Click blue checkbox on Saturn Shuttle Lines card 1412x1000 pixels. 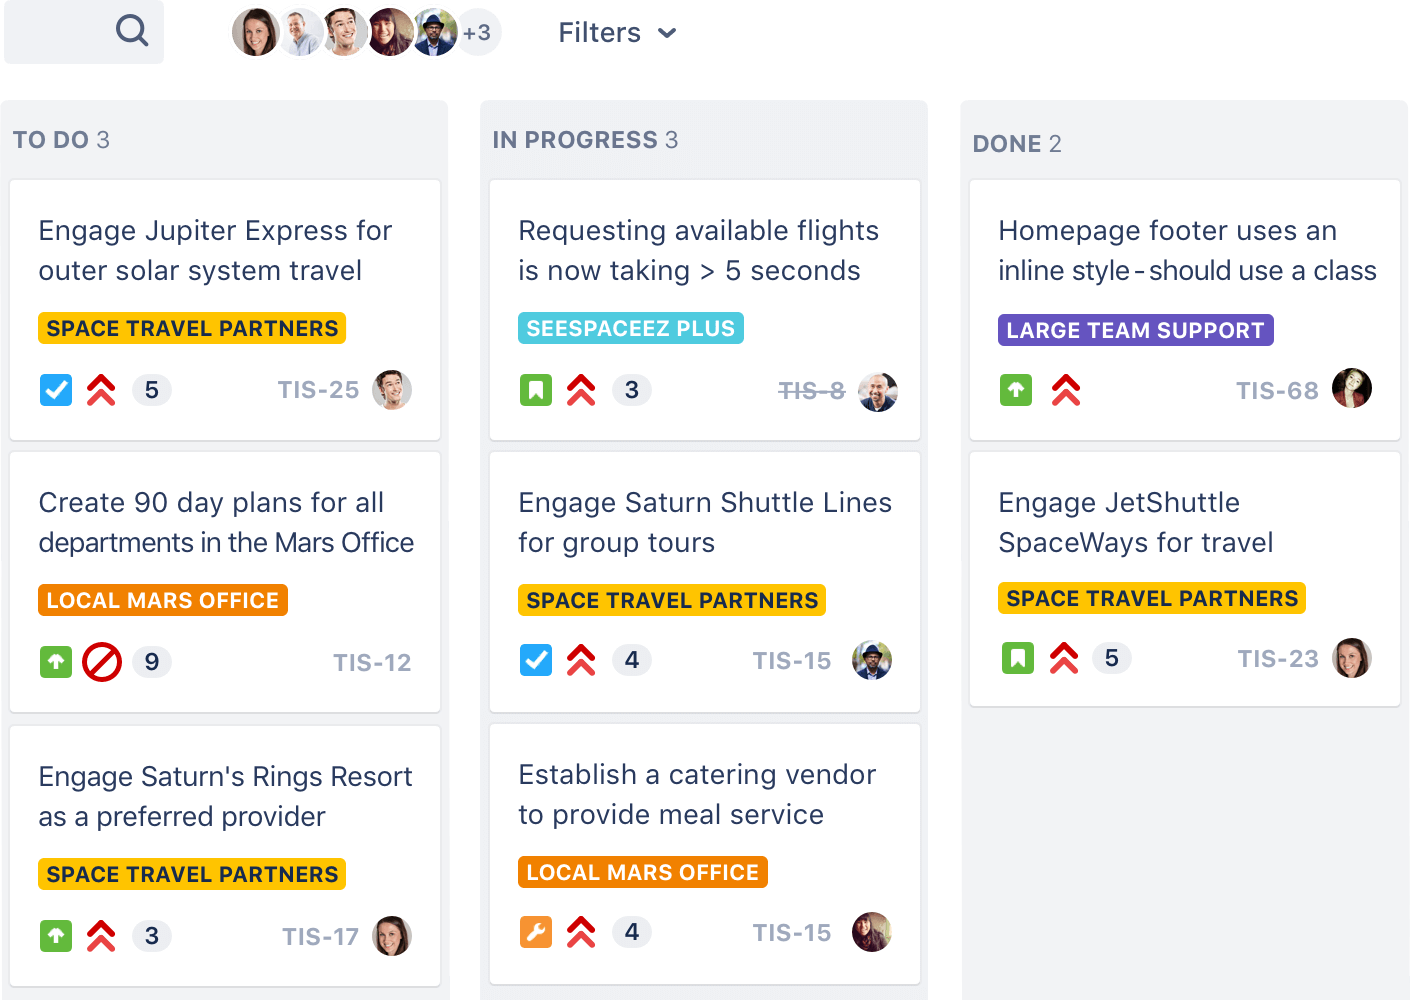(536, 660)
